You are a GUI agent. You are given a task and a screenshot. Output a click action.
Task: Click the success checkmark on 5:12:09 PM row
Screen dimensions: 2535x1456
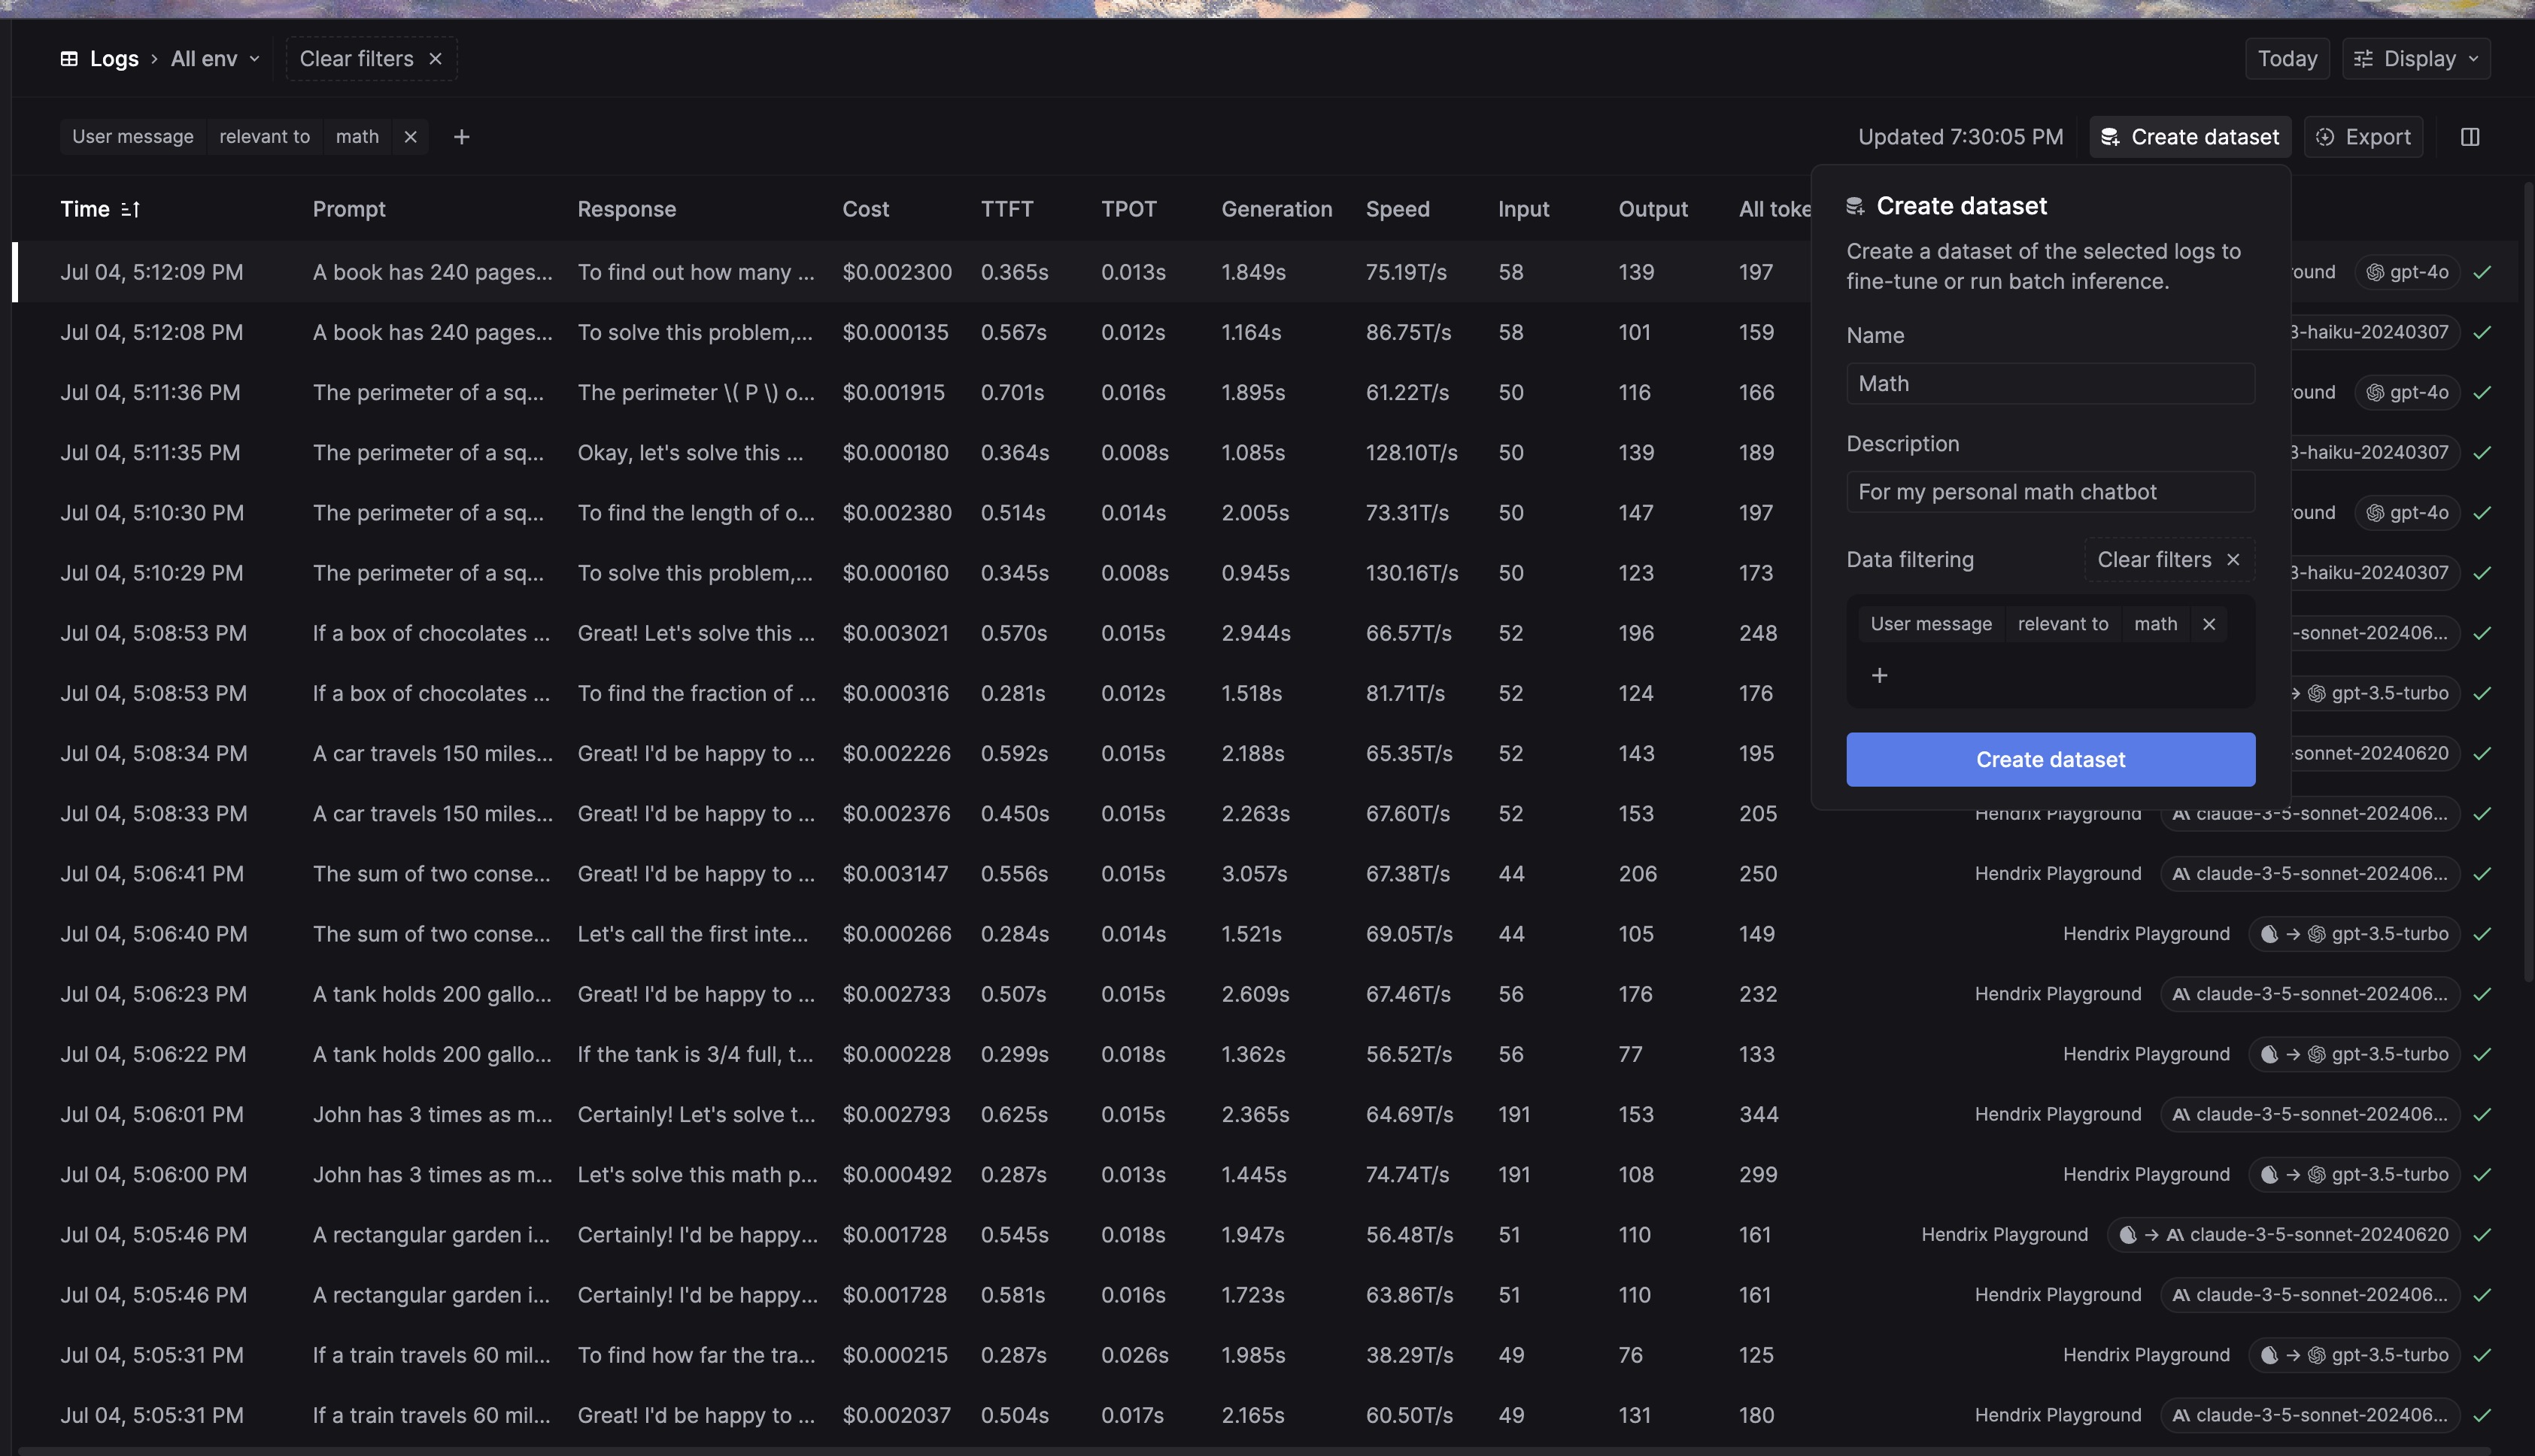click(2482, 272)
